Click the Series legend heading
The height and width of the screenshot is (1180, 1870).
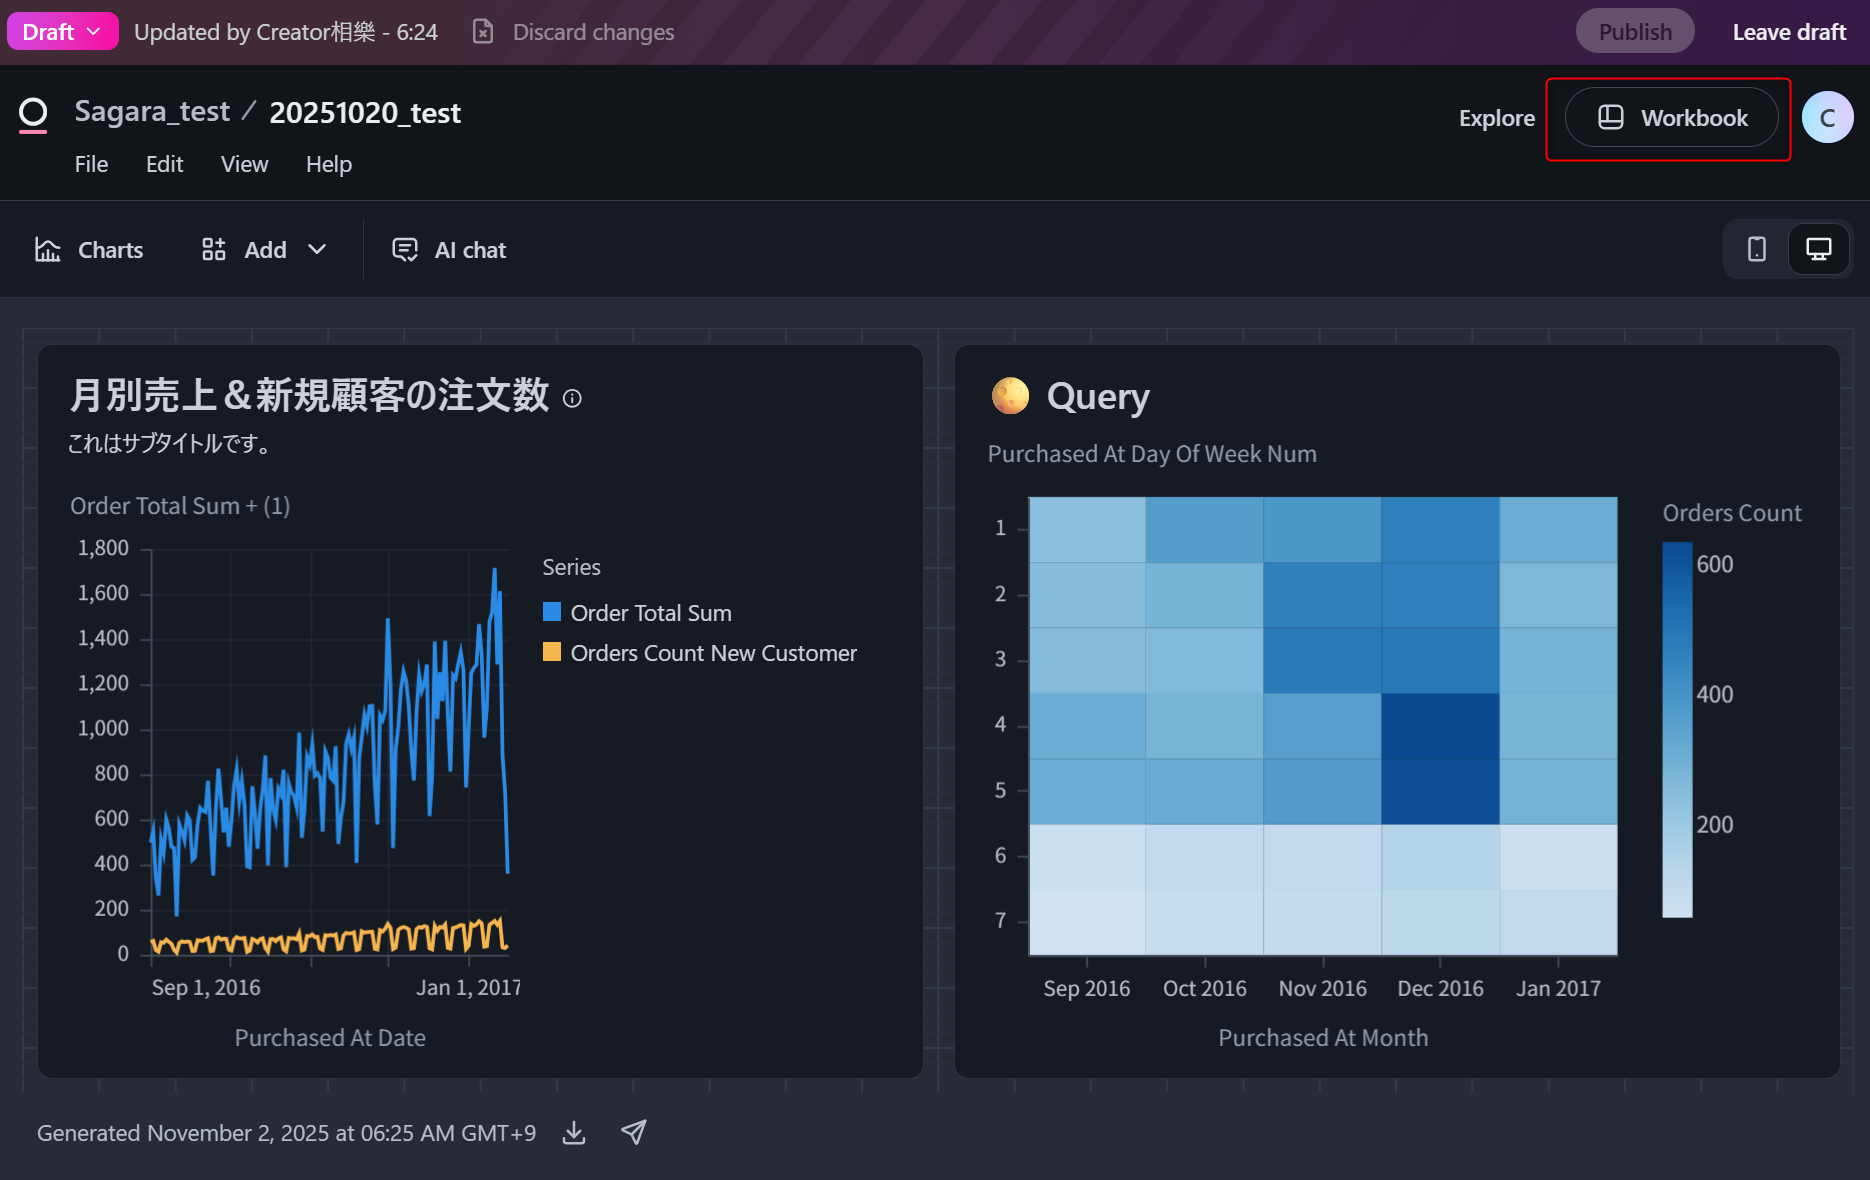[571, 567]
